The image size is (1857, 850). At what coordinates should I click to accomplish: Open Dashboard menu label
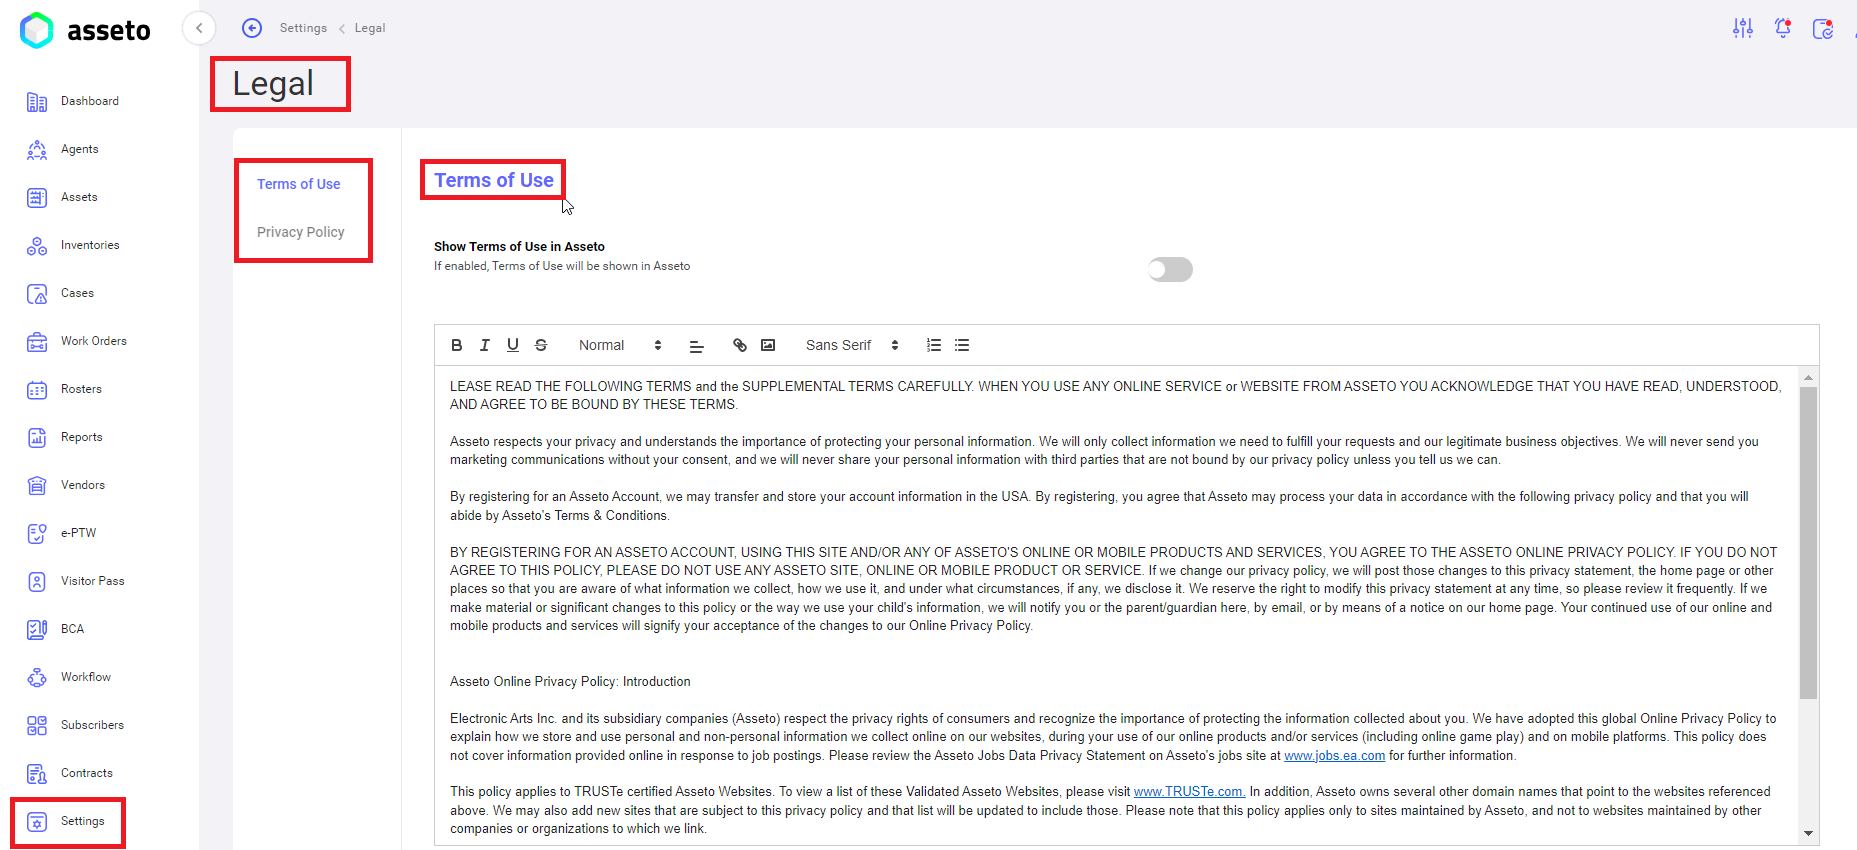click(x=90, y=101)
